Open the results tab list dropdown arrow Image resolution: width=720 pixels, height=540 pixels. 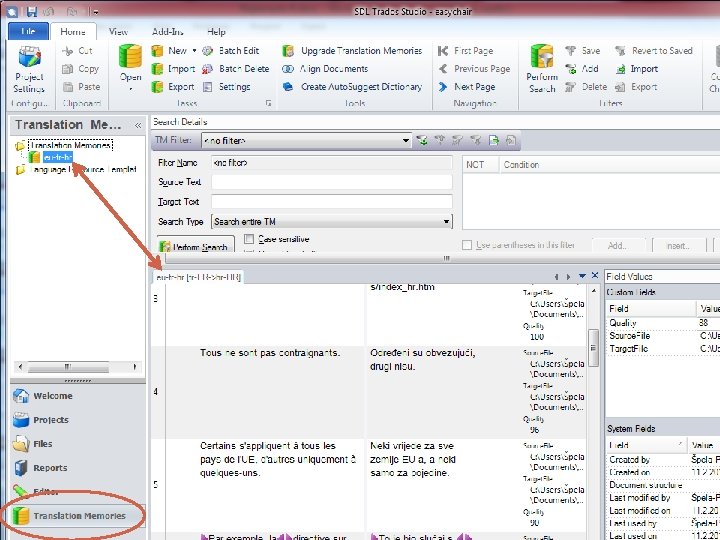582,276
